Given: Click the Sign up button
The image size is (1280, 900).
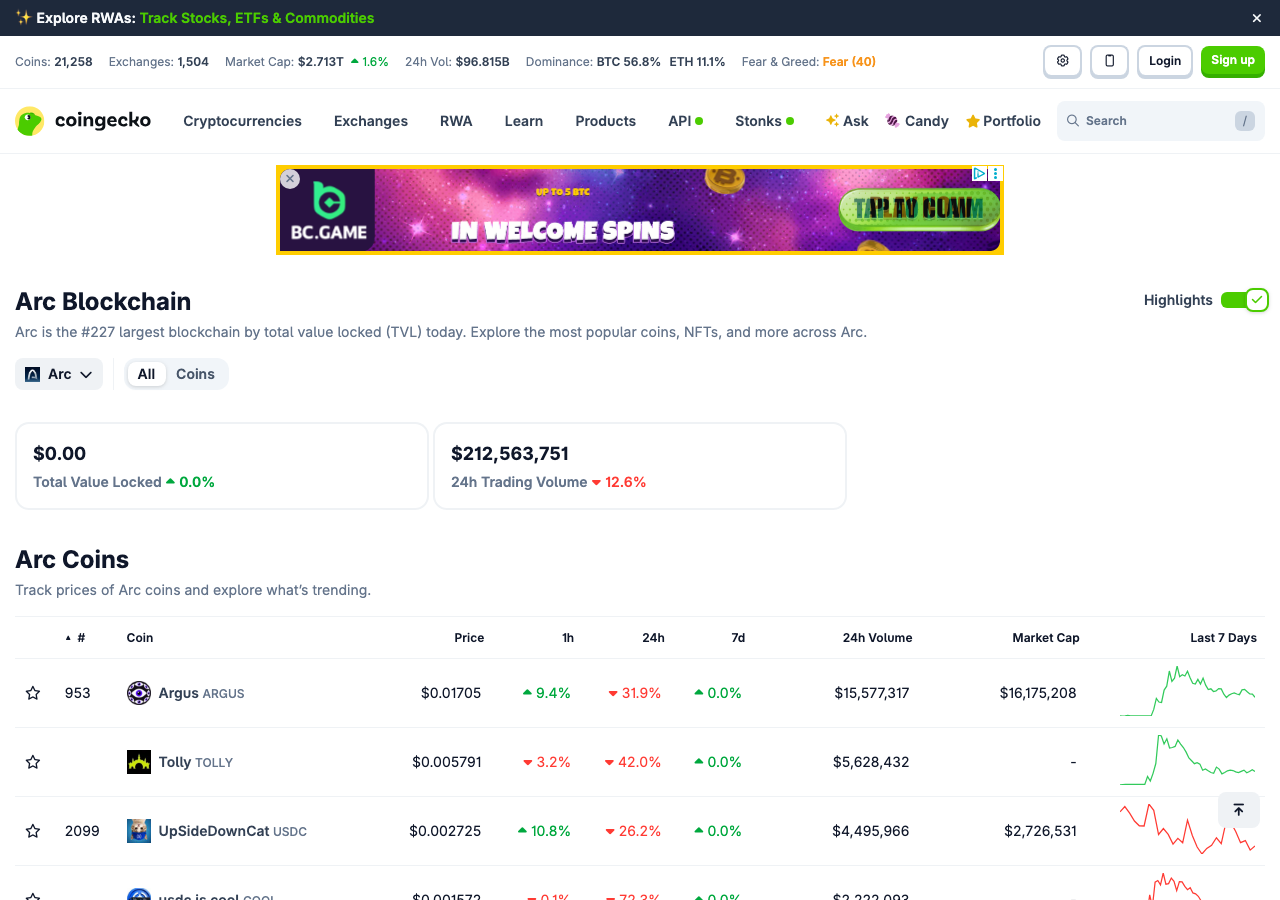Looking at the screenshot, I should [x=1233, y=61].
